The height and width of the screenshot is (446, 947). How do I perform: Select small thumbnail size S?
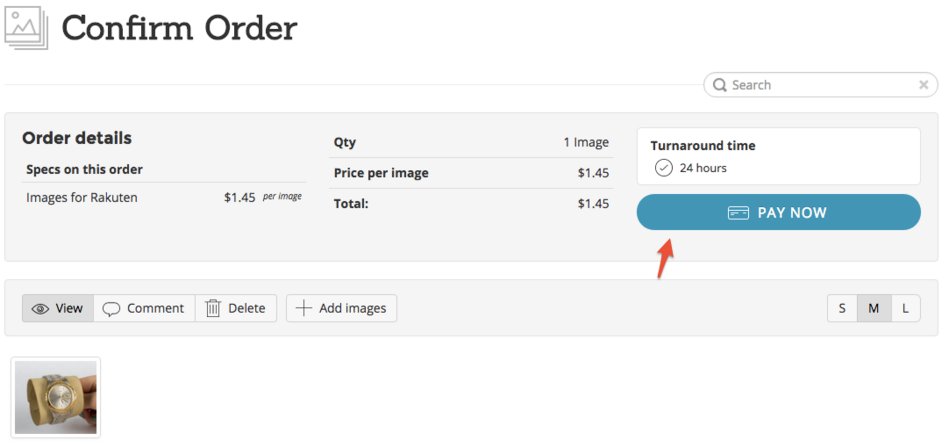click(842, 308)
